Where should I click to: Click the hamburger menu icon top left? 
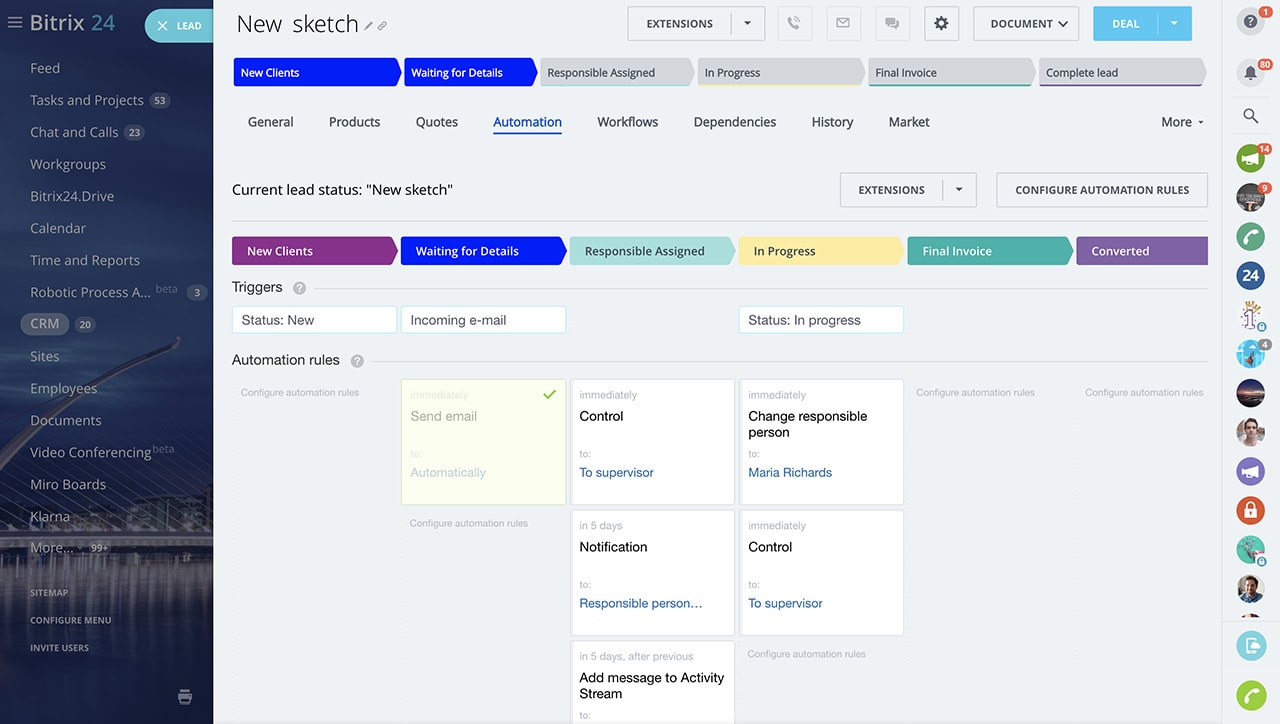[x=15, y=22]
